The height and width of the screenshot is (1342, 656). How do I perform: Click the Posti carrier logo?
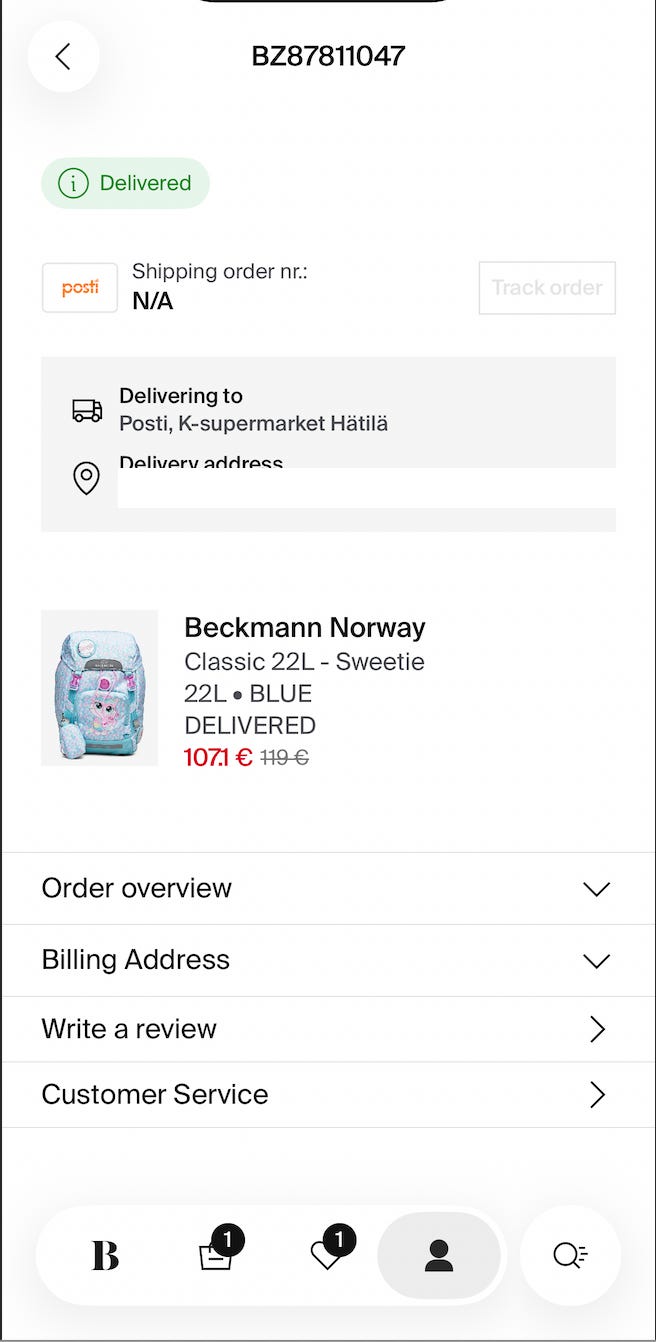[x=80, y=288]
